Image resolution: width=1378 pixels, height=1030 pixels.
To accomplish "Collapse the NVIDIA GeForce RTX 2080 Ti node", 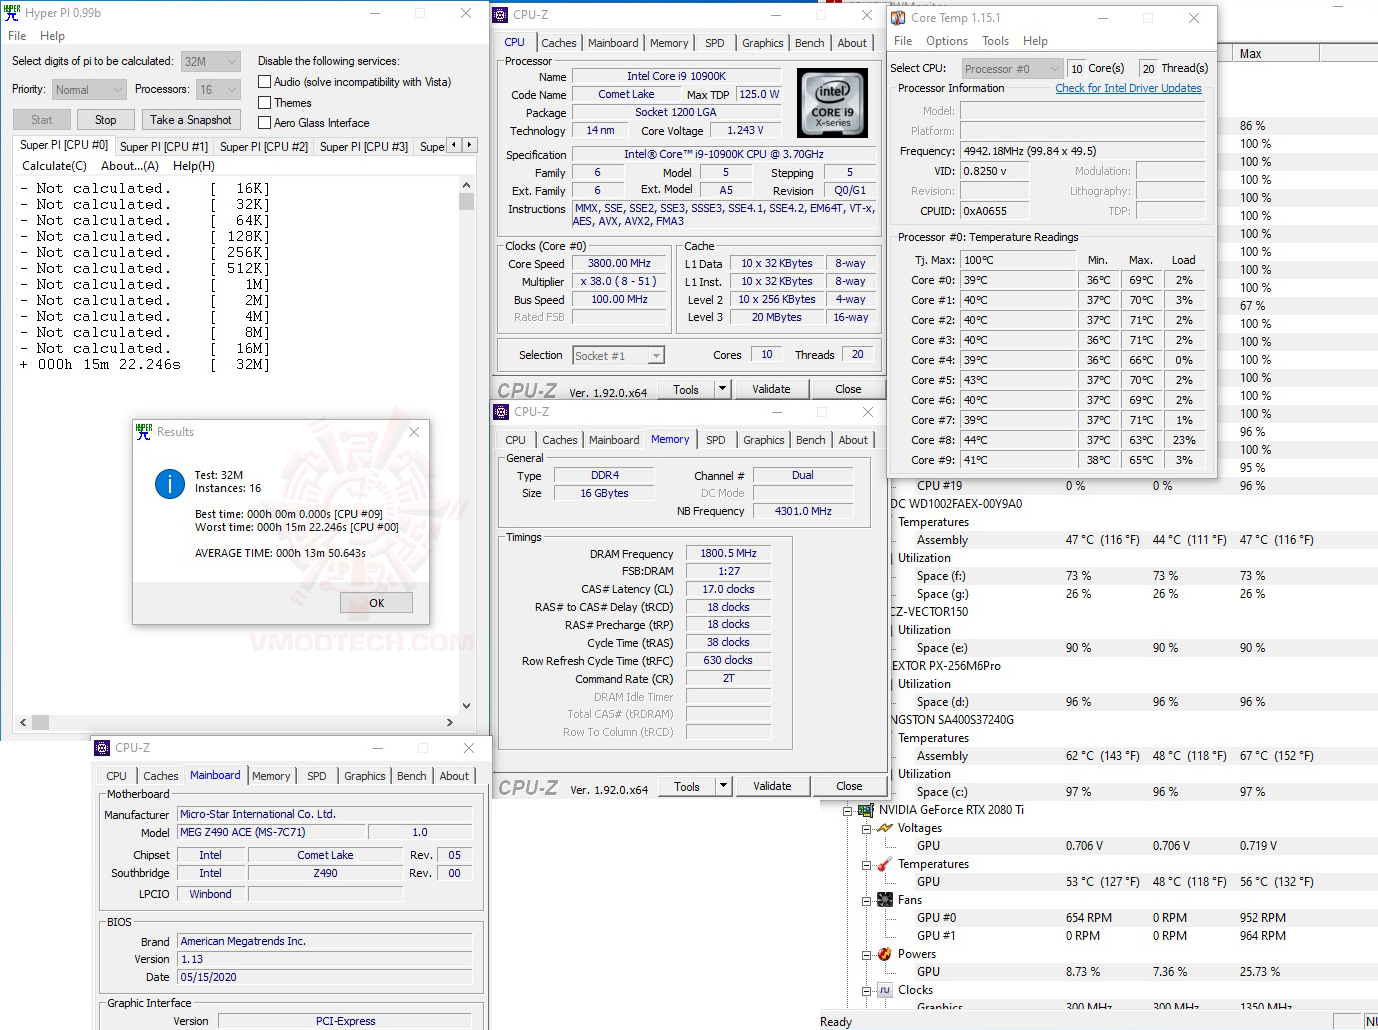I will (847, 811).
